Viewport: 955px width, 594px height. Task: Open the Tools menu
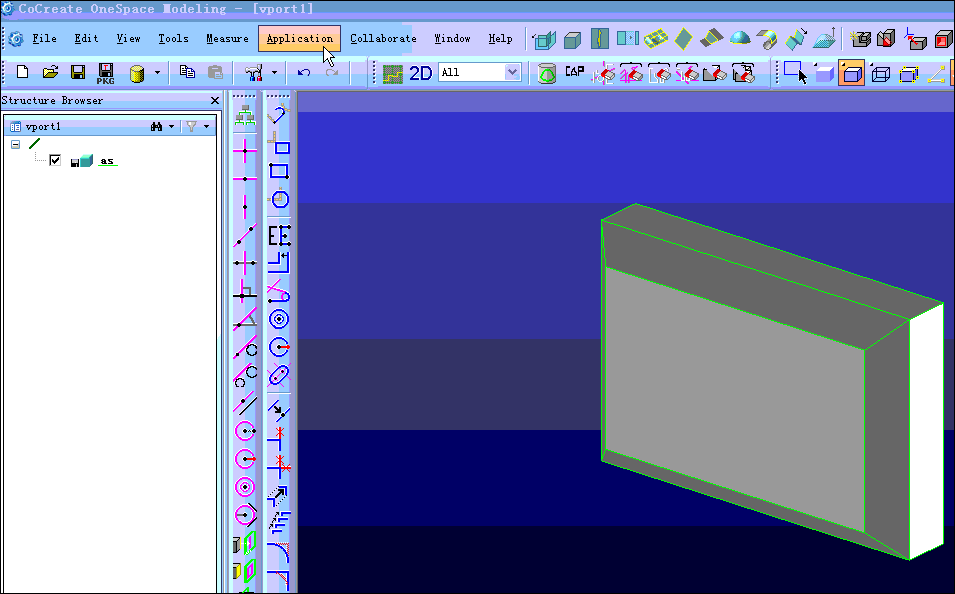[x=173, y=38]
